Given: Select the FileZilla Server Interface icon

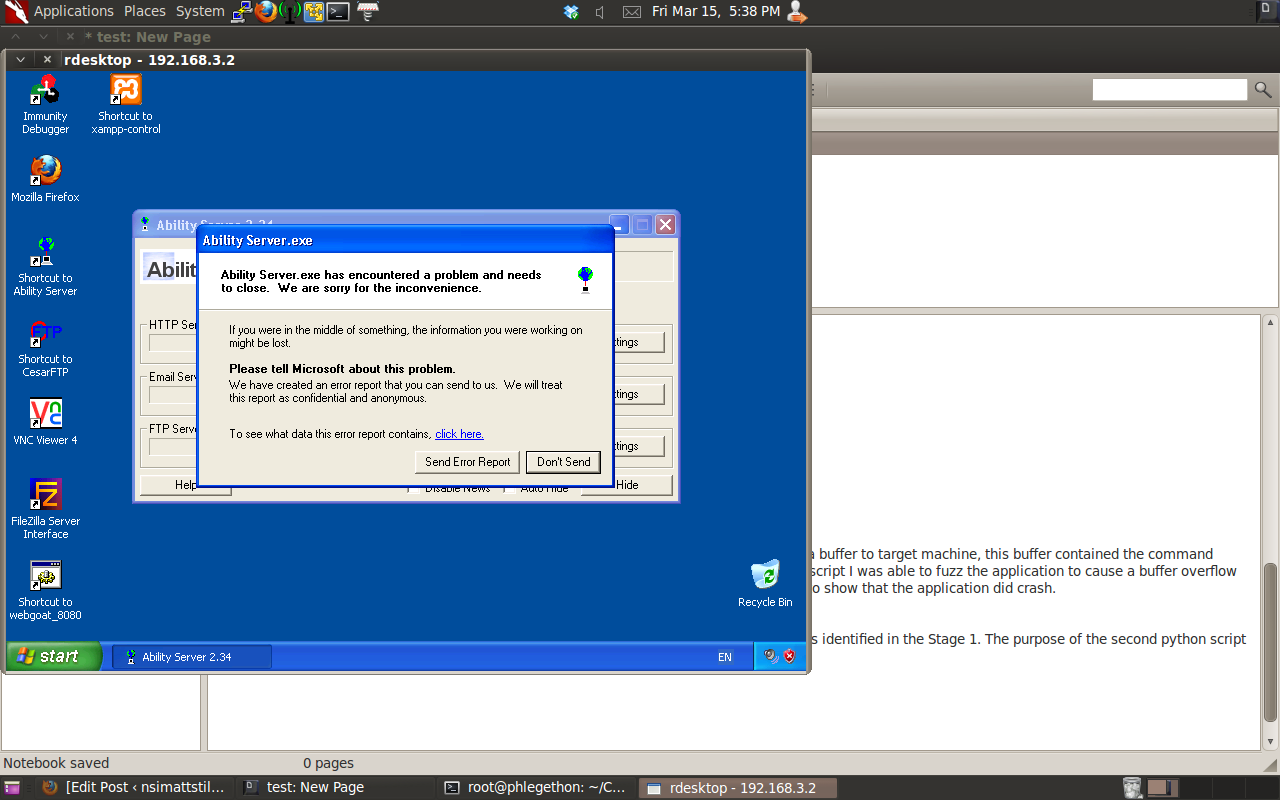Looking at the screenshot, I should (45, 508).
